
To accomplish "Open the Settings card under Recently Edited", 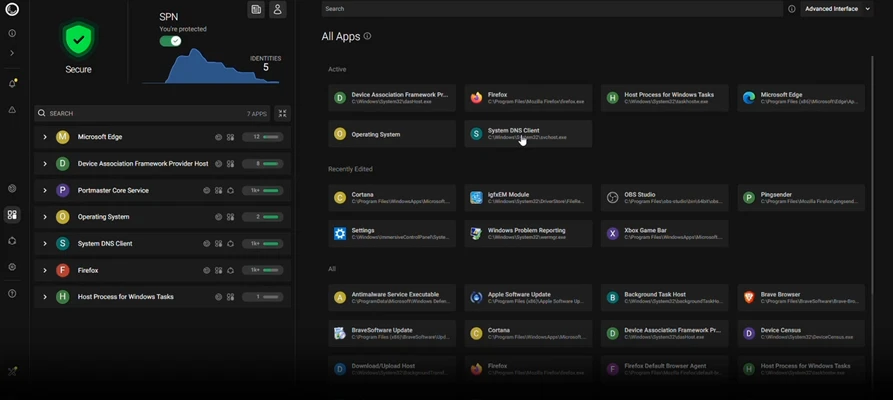I will tap(392, 234).
